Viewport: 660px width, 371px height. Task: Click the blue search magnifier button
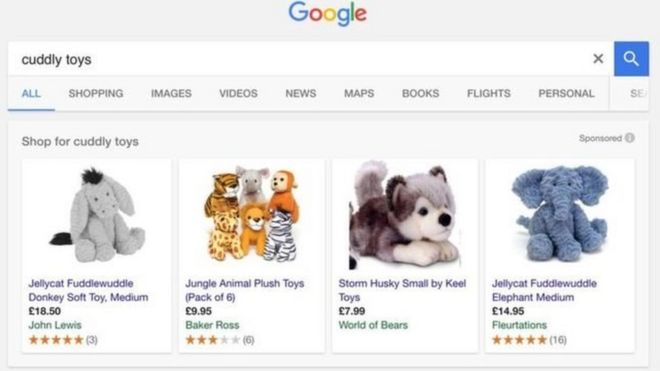pyautogui.click(x=631, y=59)
